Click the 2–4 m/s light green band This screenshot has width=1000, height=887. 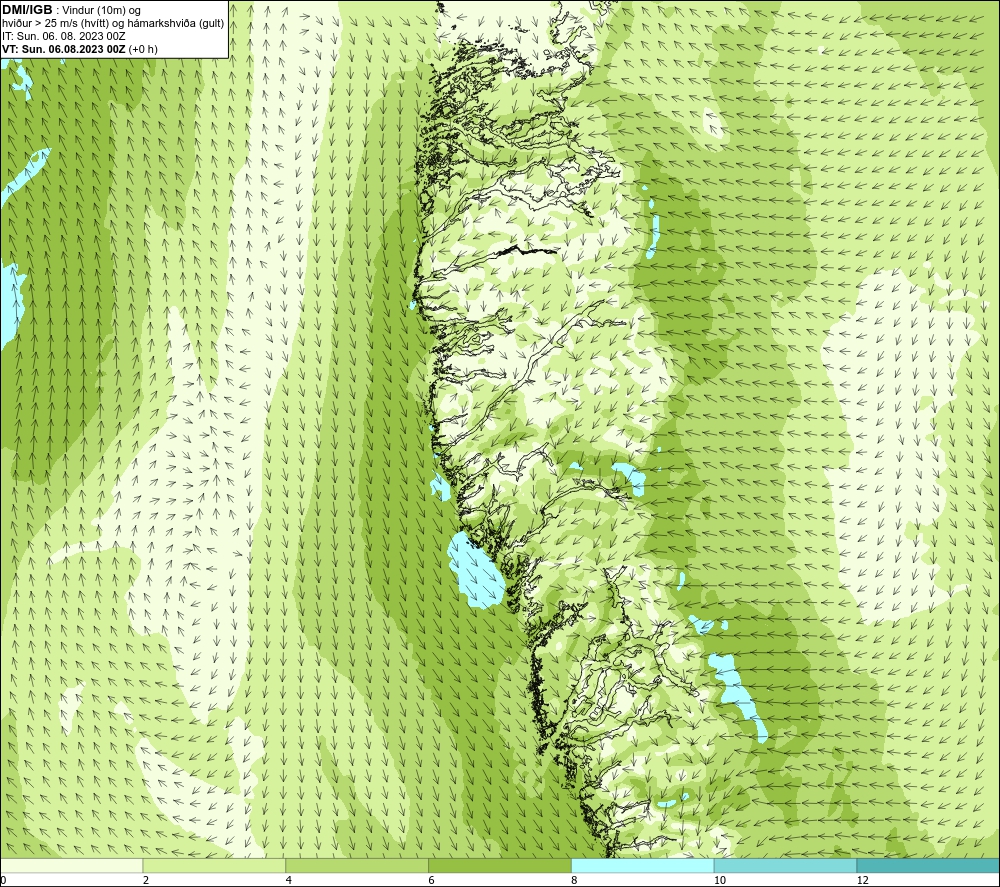[x=214, y=865]
